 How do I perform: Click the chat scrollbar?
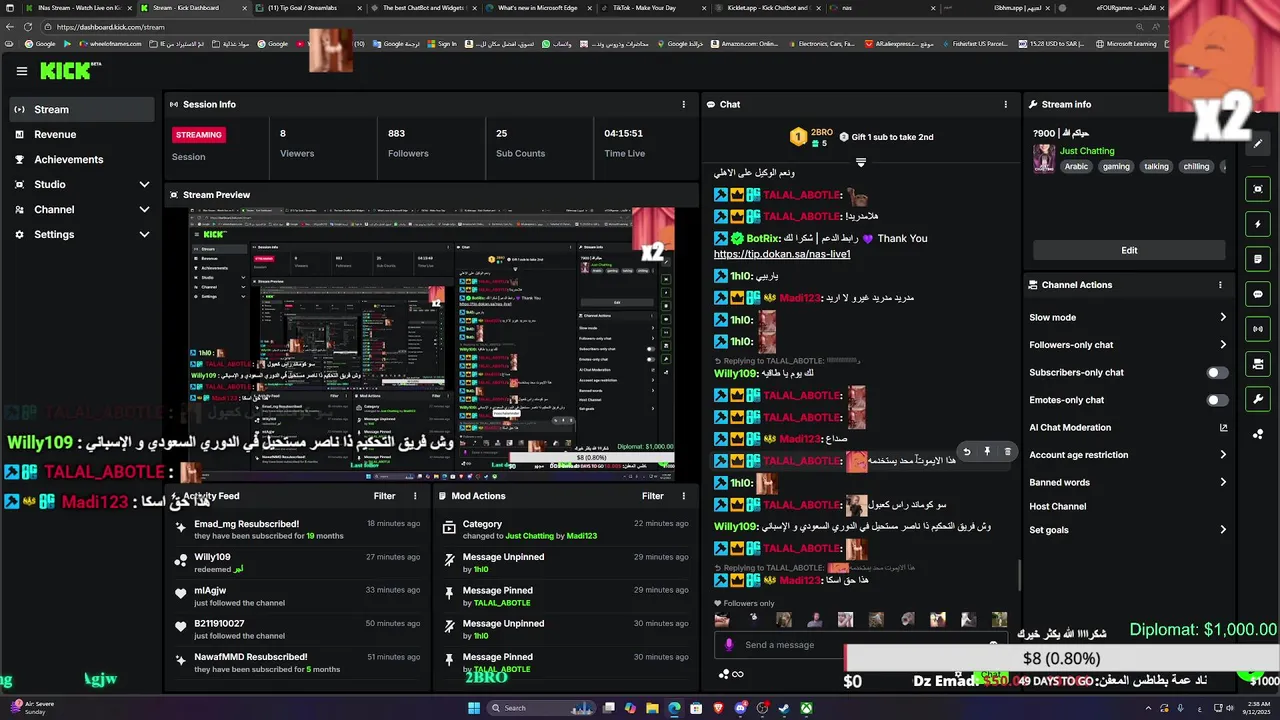pos(1019,575)
